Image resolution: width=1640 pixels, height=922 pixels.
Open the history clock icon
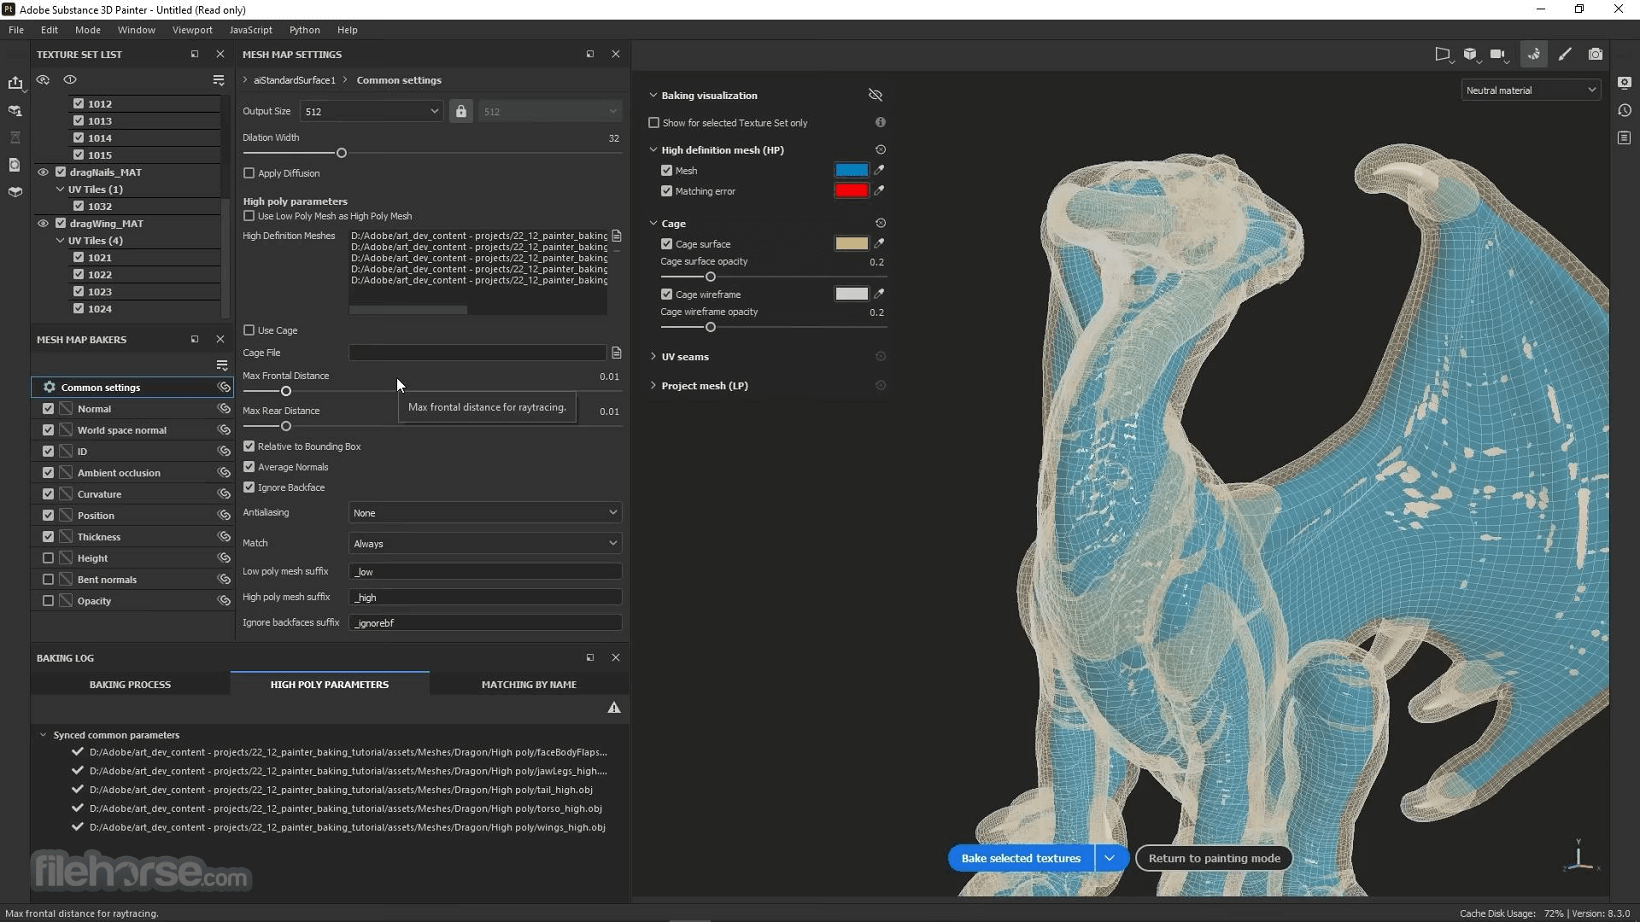pos(1624,110)
